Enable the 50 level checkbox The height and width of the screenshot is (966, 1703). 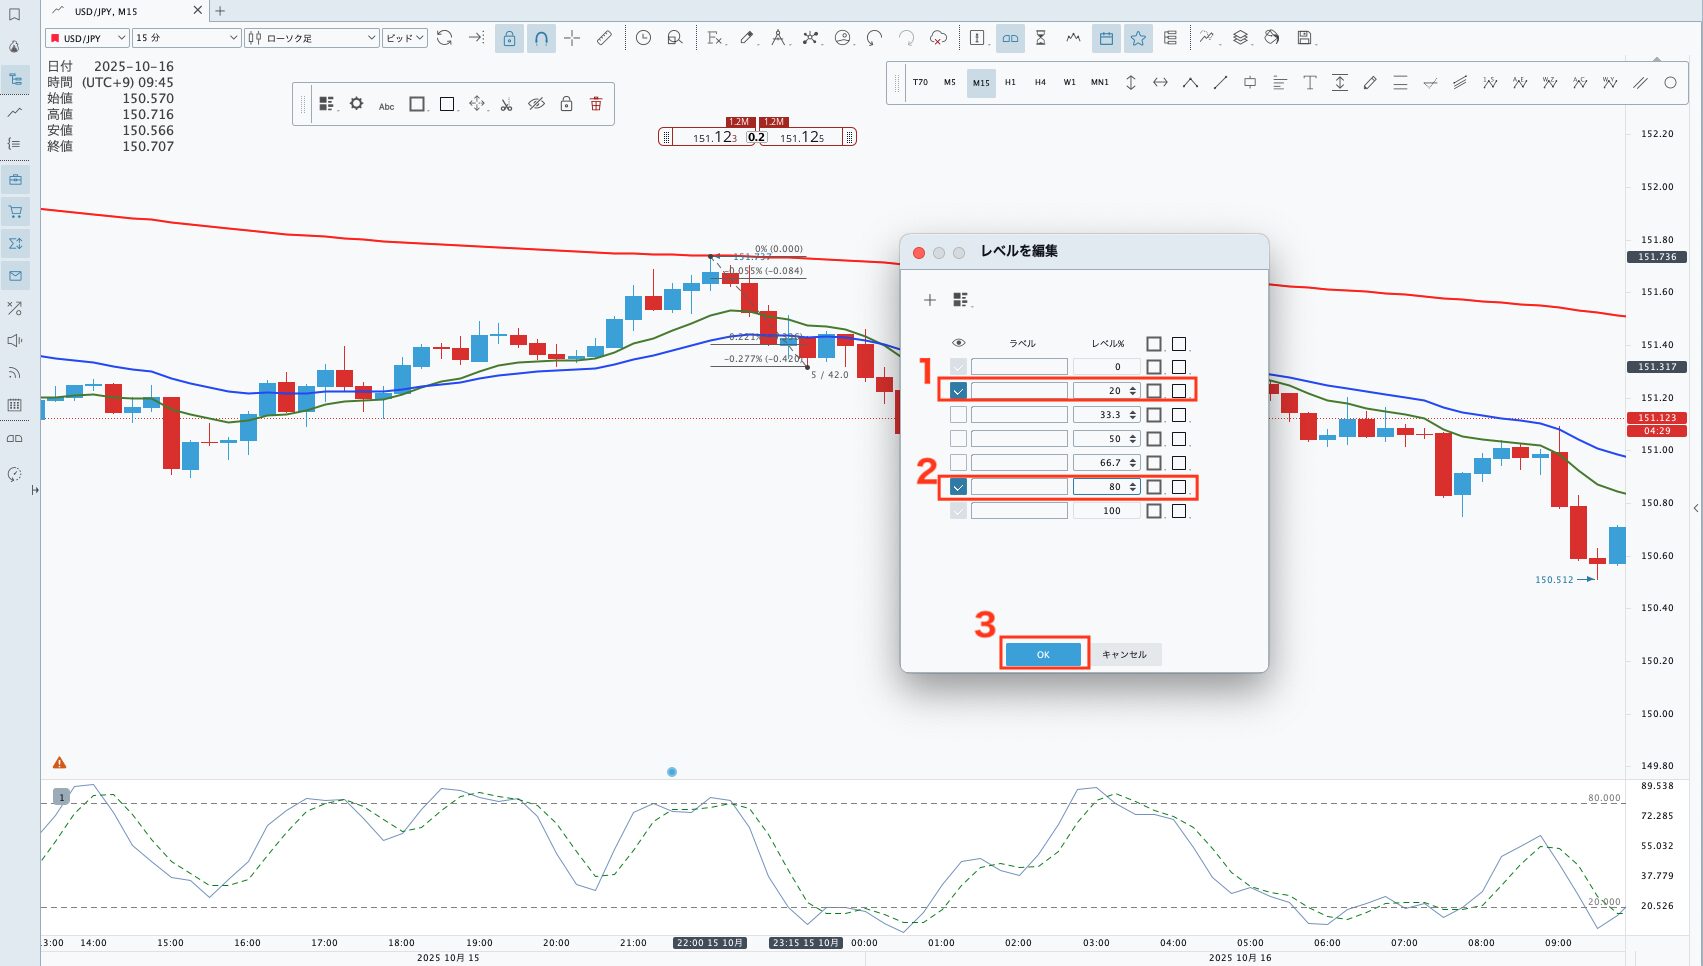(958, 439)
